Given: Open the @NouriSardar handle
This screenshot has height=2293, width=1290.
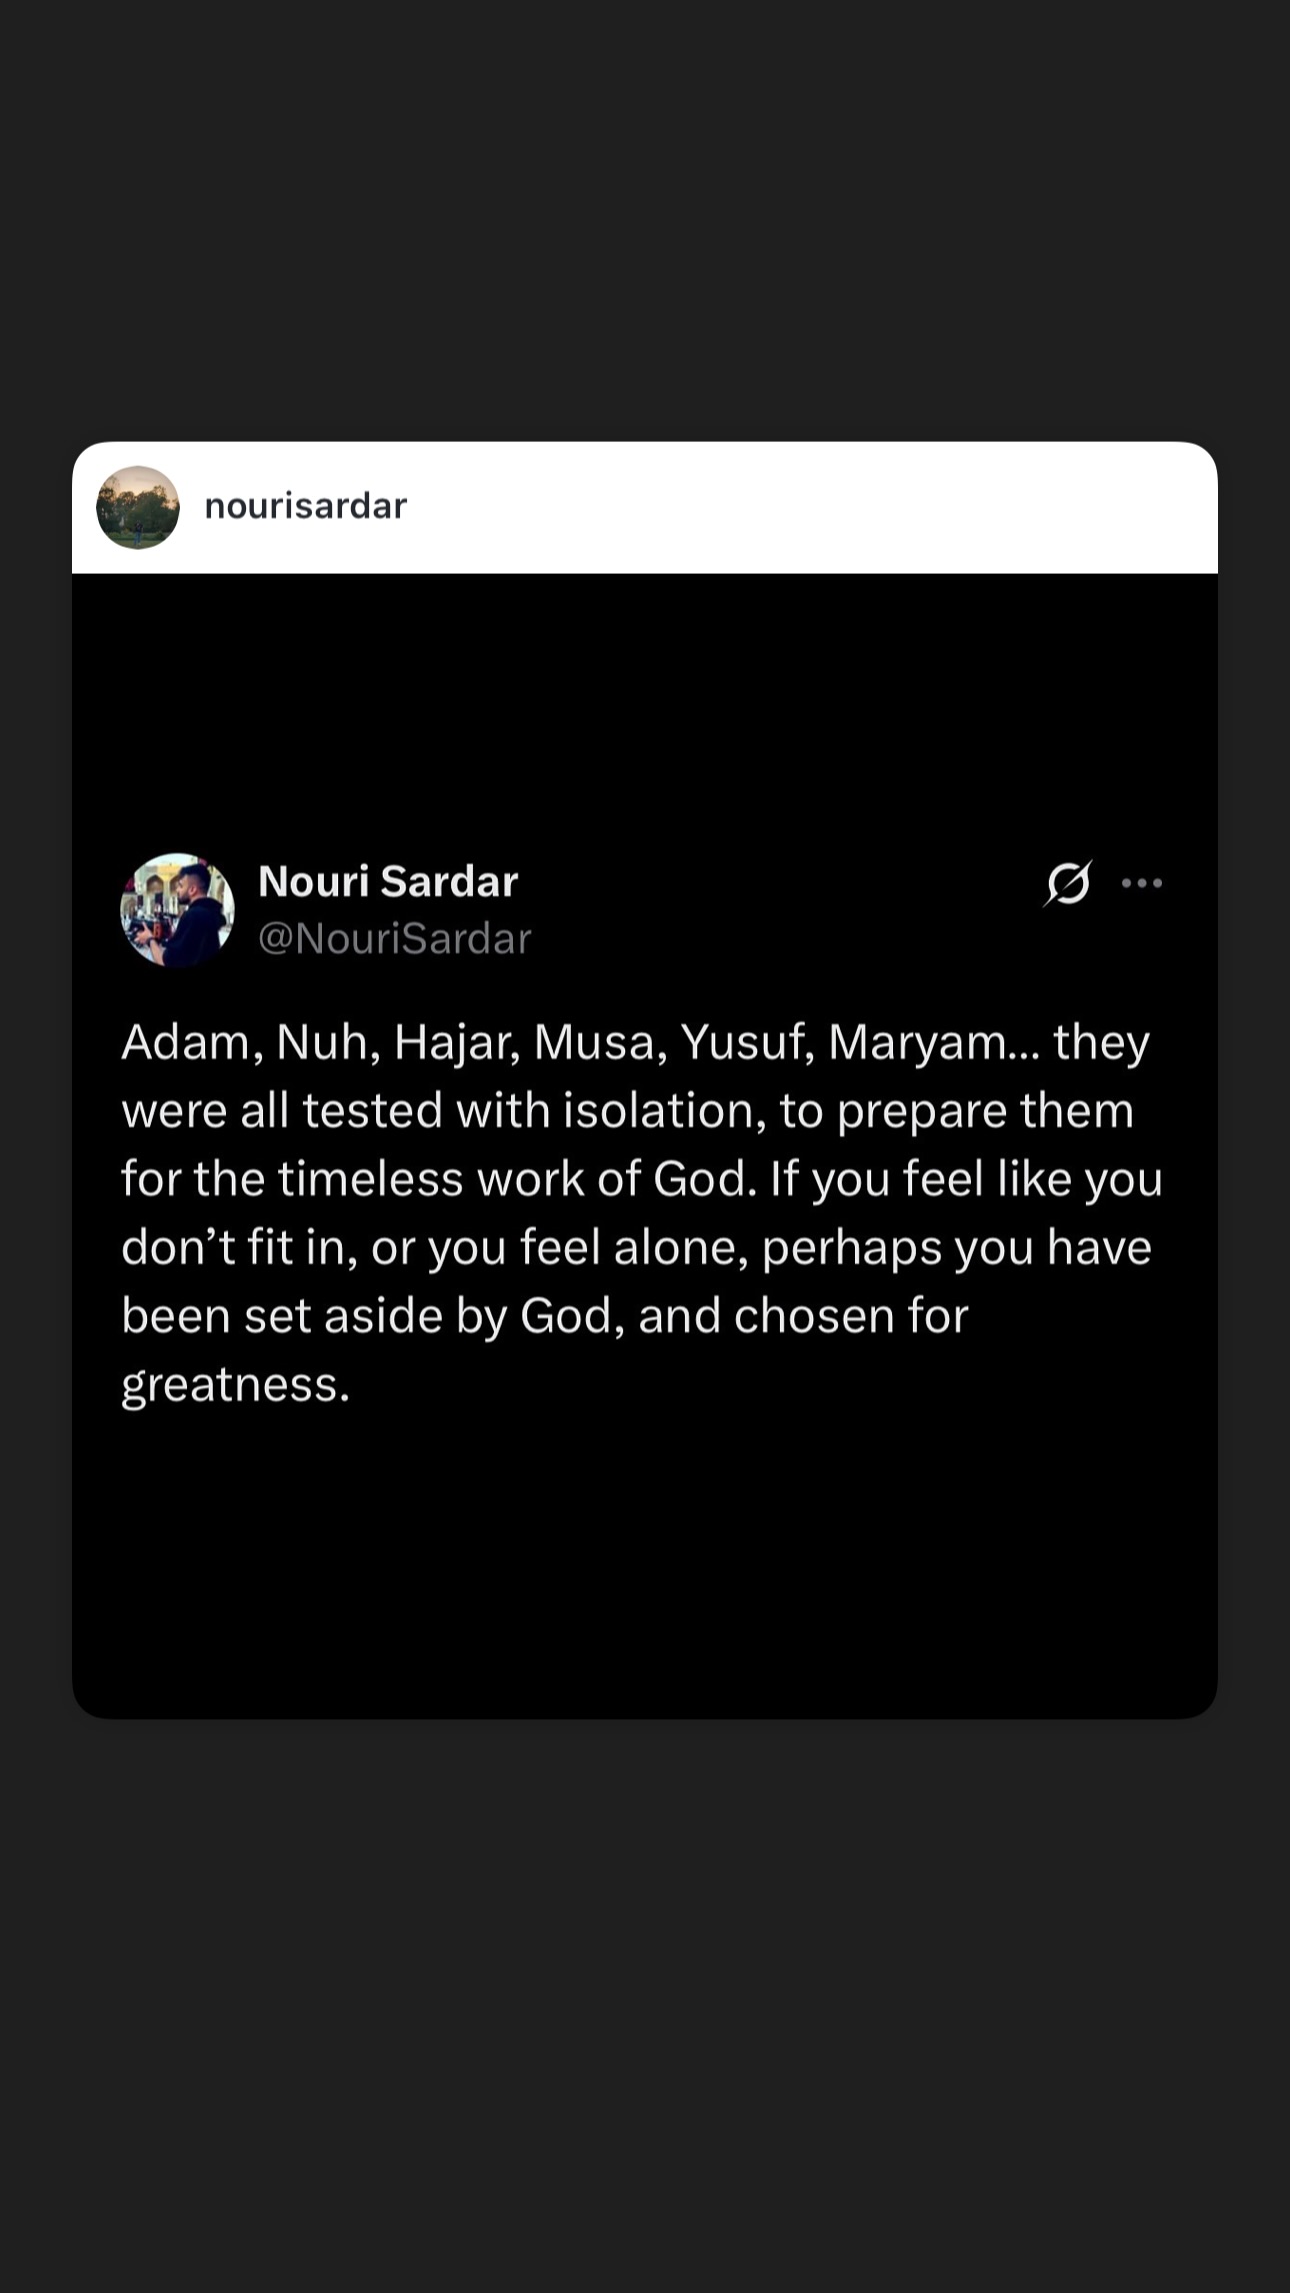Looking at the screenshot, I should click(x=395, y=939).
